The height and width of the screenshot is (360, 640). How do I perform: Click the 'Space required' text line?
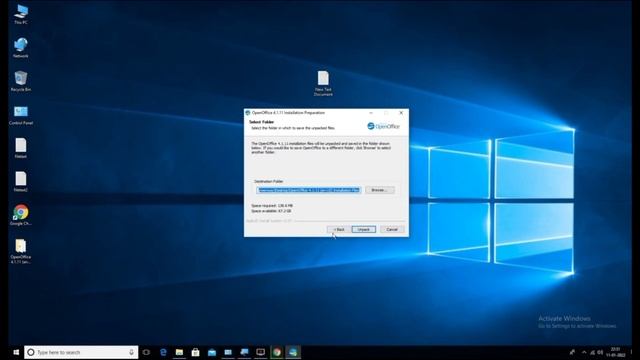[272, 206]
